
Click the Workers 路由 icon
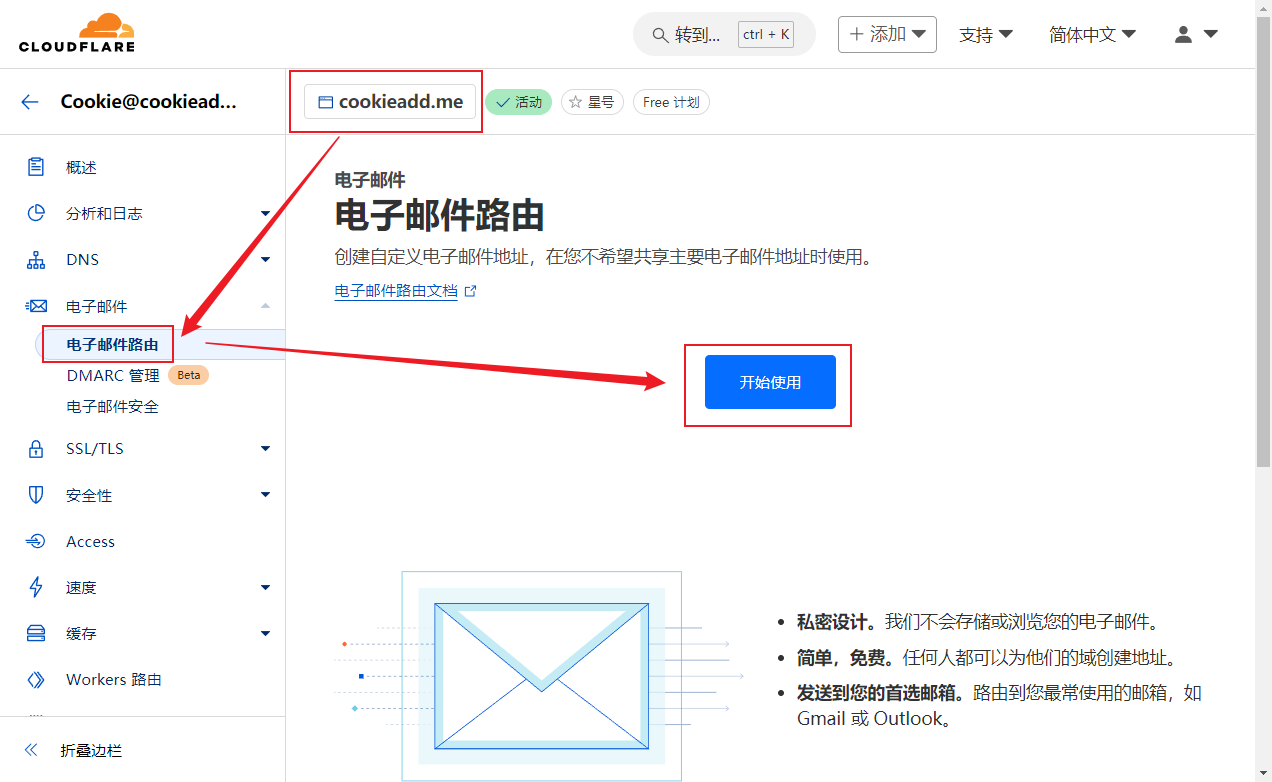pos(36,680)
